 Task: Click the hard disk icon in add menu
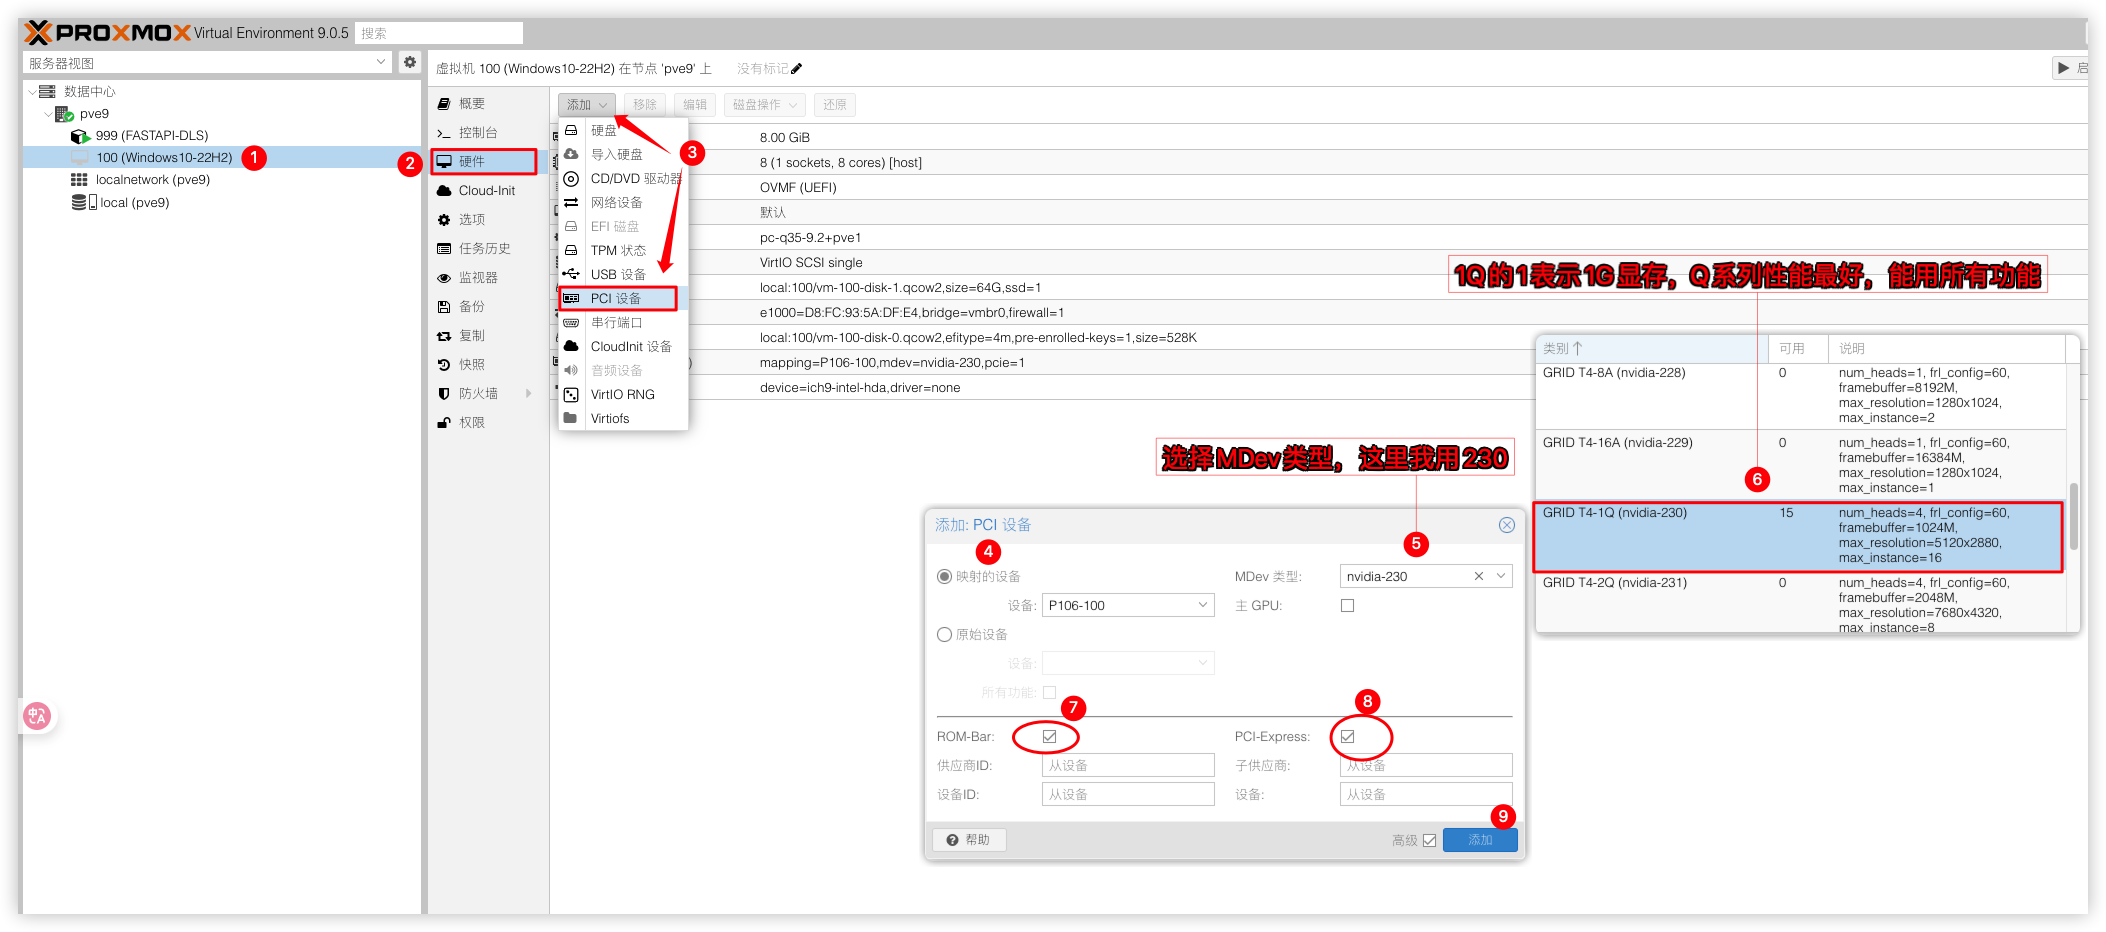click(571, 130)
